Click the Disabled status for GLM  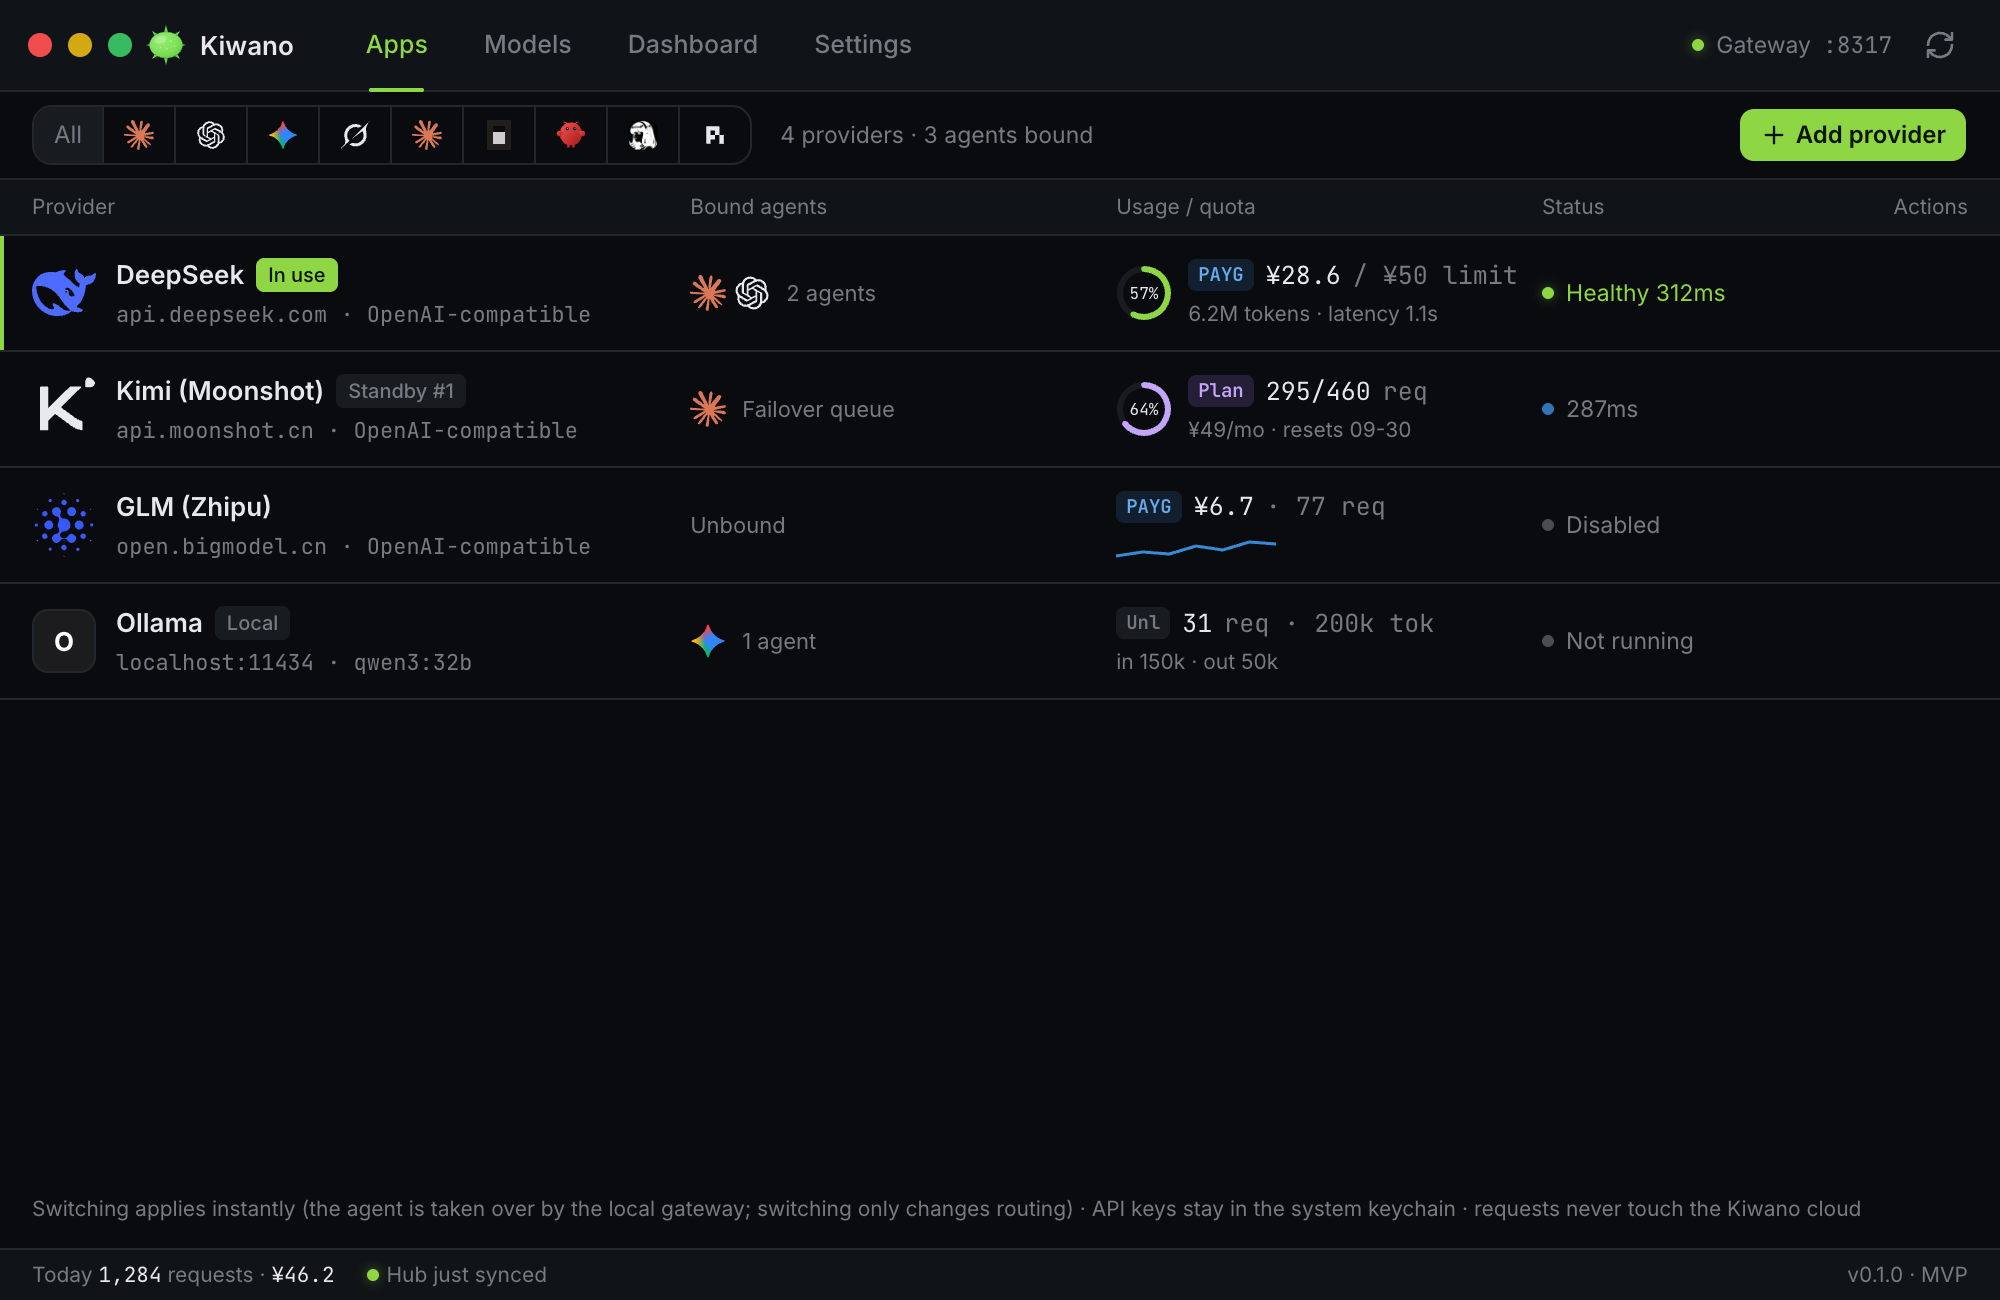point(1601,525)
